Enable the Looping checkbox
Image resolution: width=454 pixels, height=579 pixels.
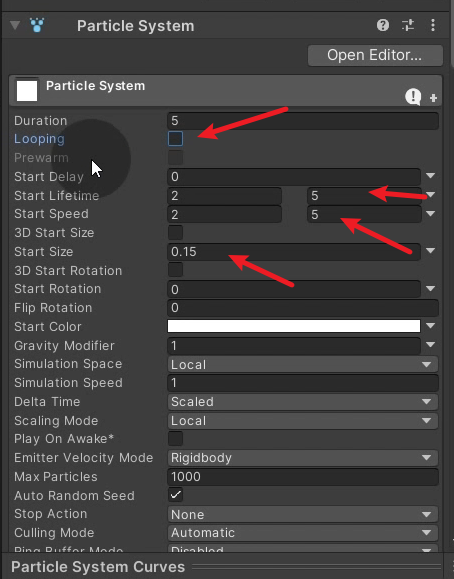(175, 138)
